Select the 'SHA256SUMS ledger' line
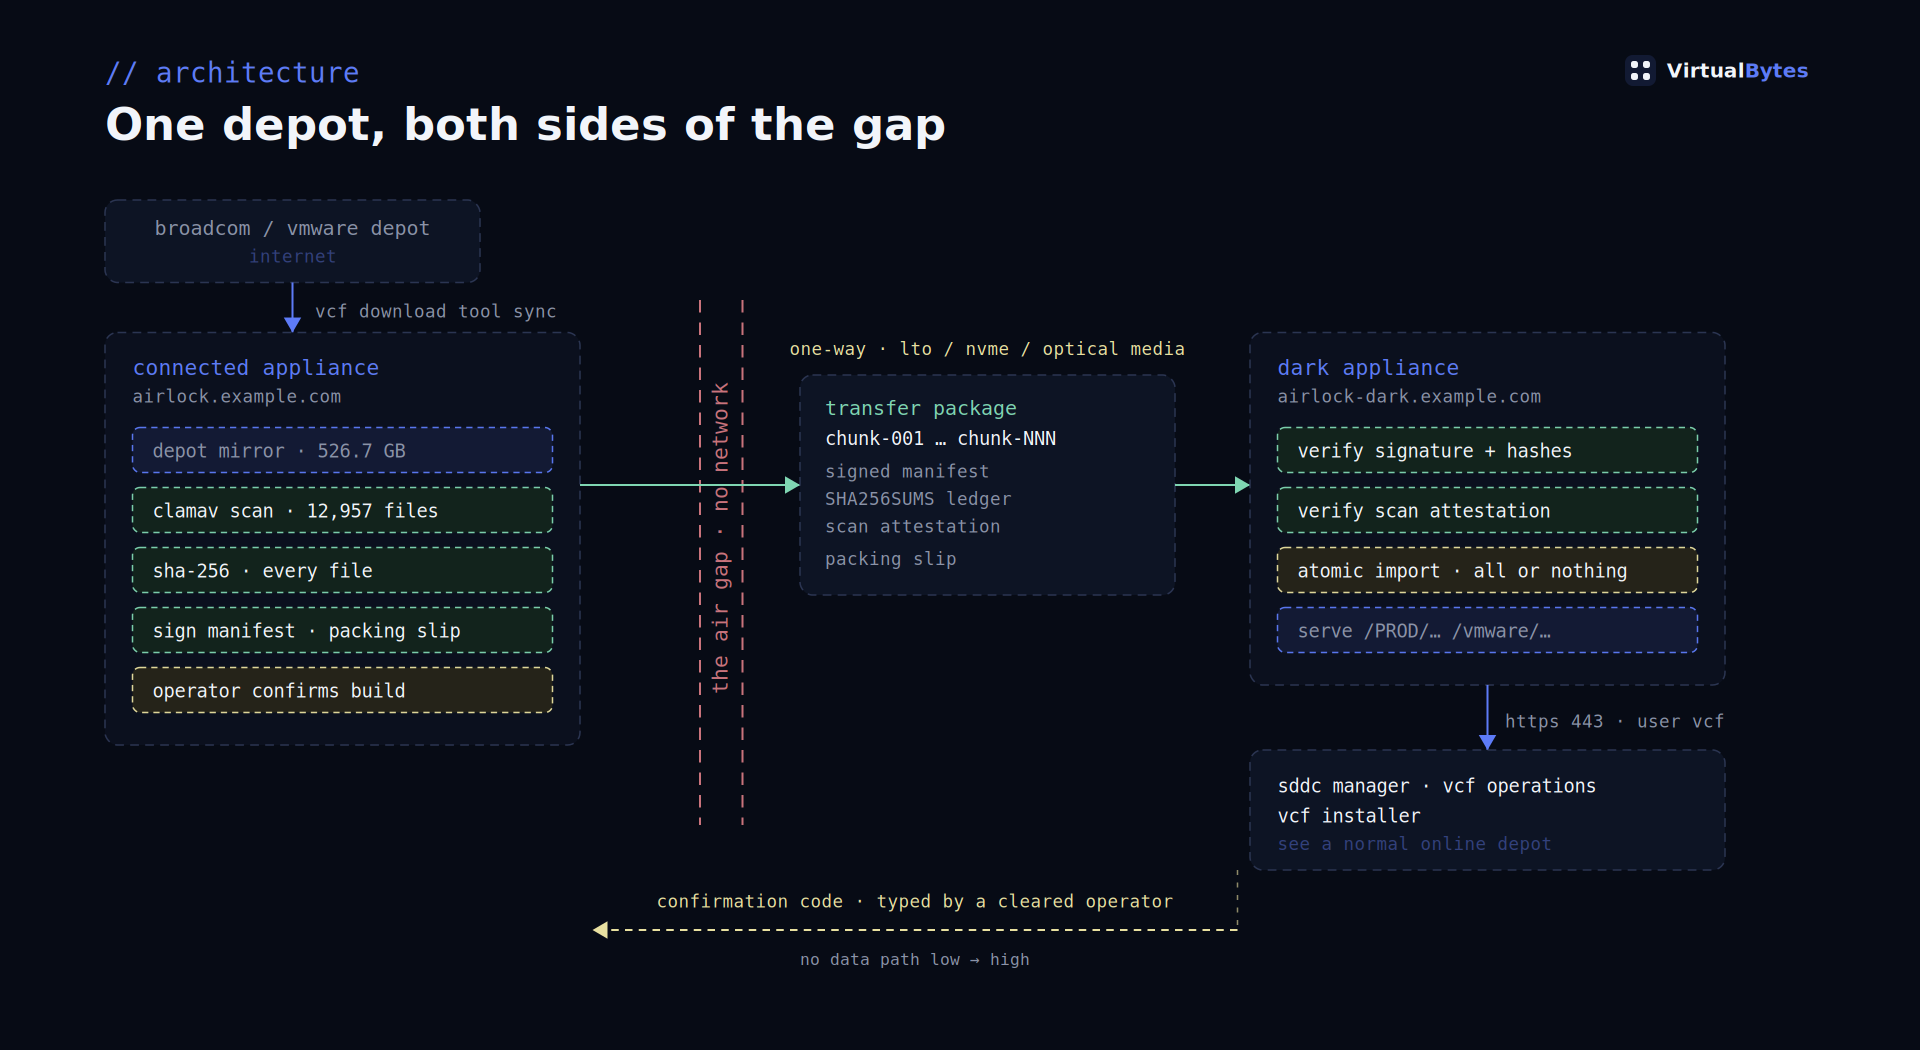The image size is (1920, 1050). click(918, 499)
